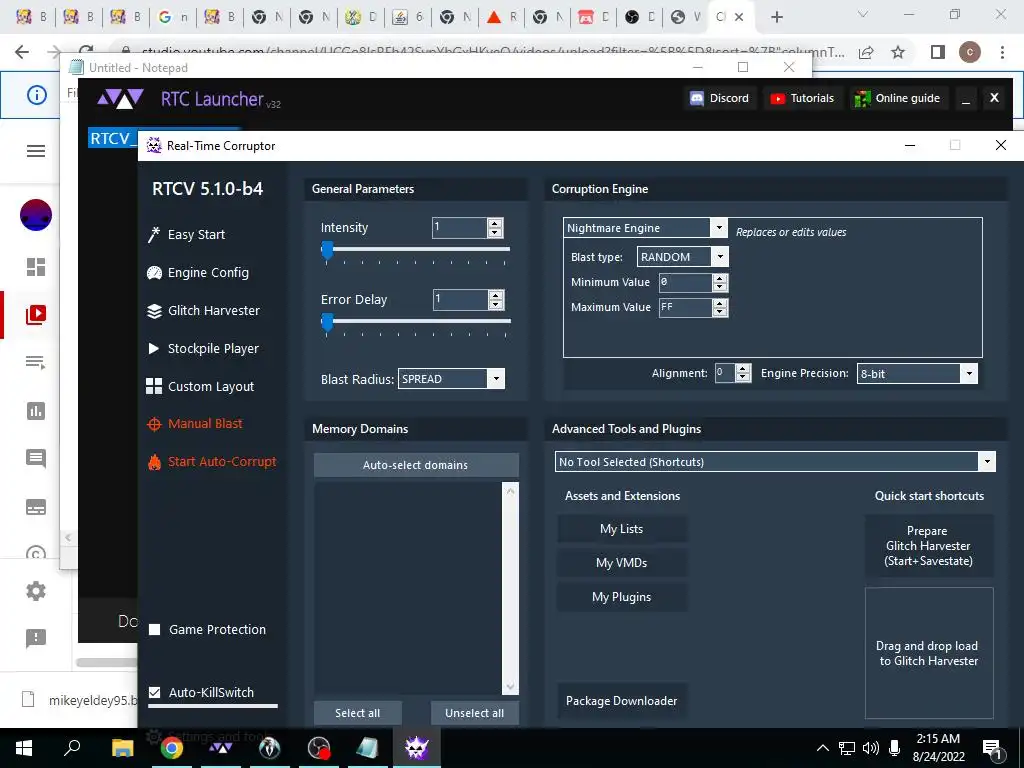Click the Minimum Value field
1024x768 pixels.
(685, 282)
